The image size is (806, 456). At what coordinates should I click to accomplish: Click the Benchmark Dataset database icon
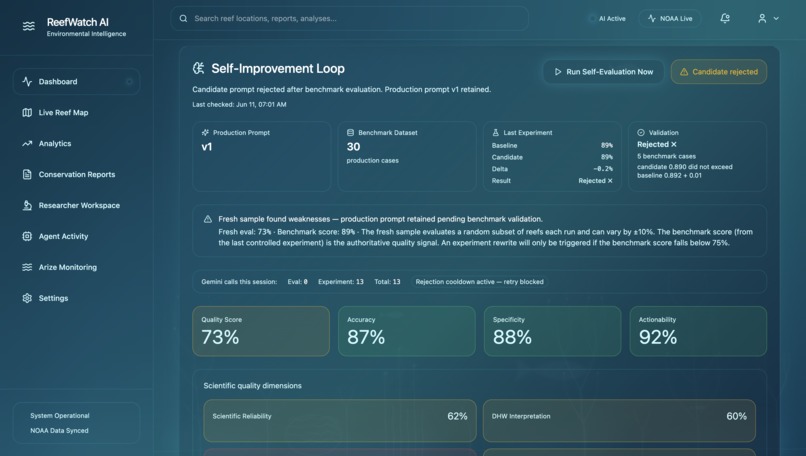pyautogui.click(x=351, y=133)
